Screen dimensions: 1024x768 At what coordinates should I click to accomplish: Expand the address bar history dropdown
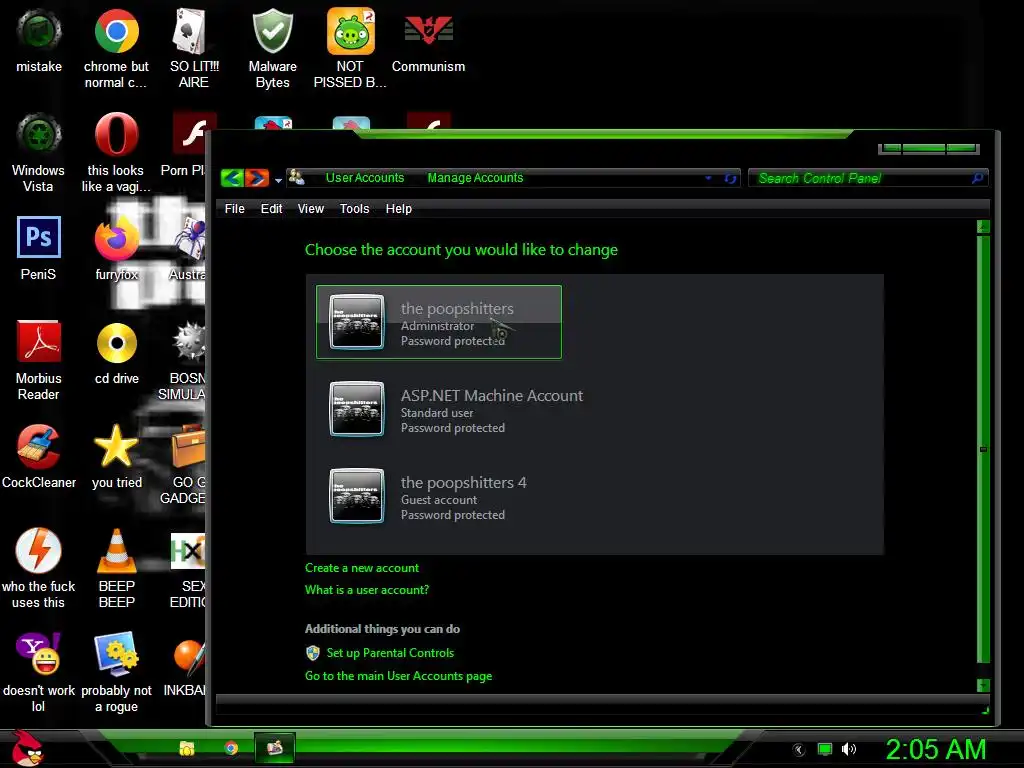708,178
